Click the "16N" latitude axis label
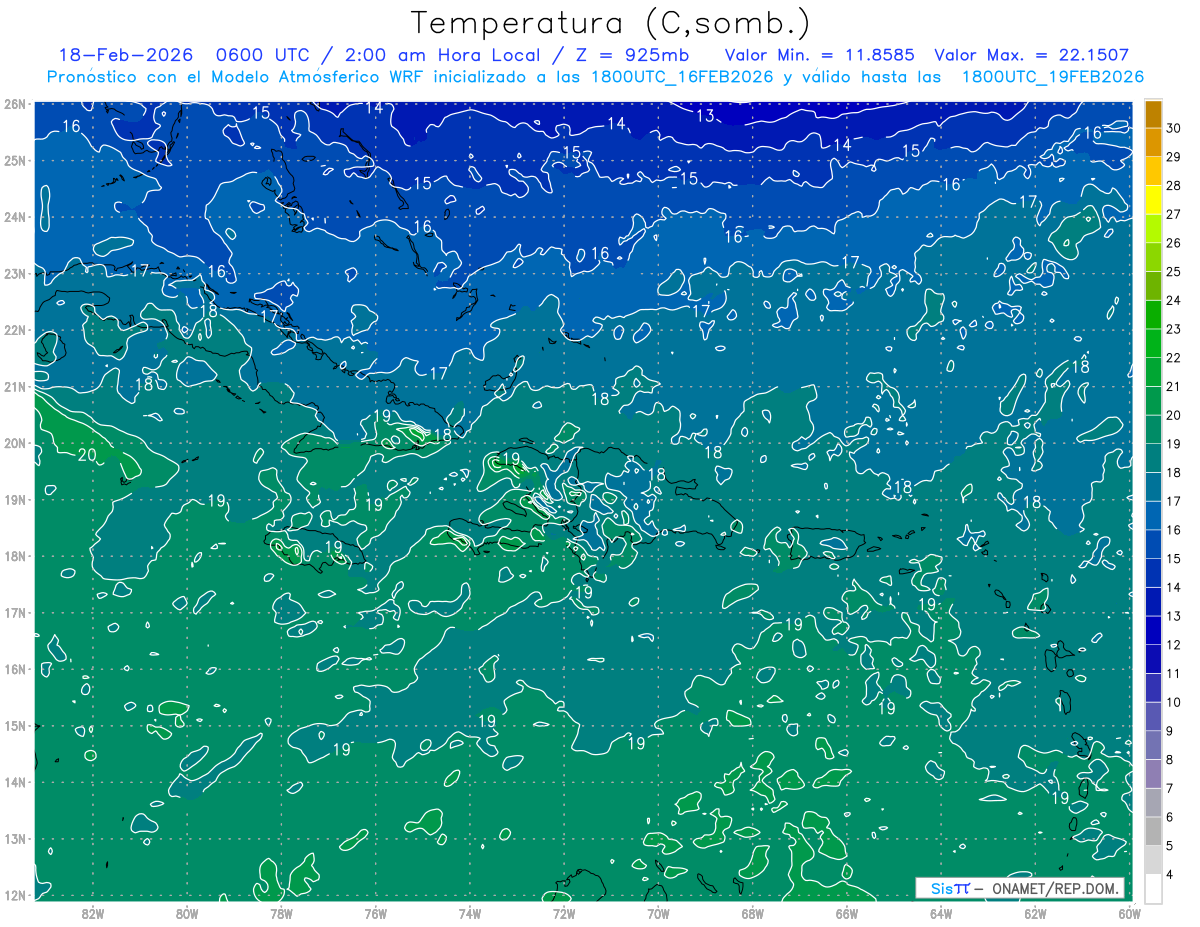The width and height of the screenshot is (1200, 927). 15,669
